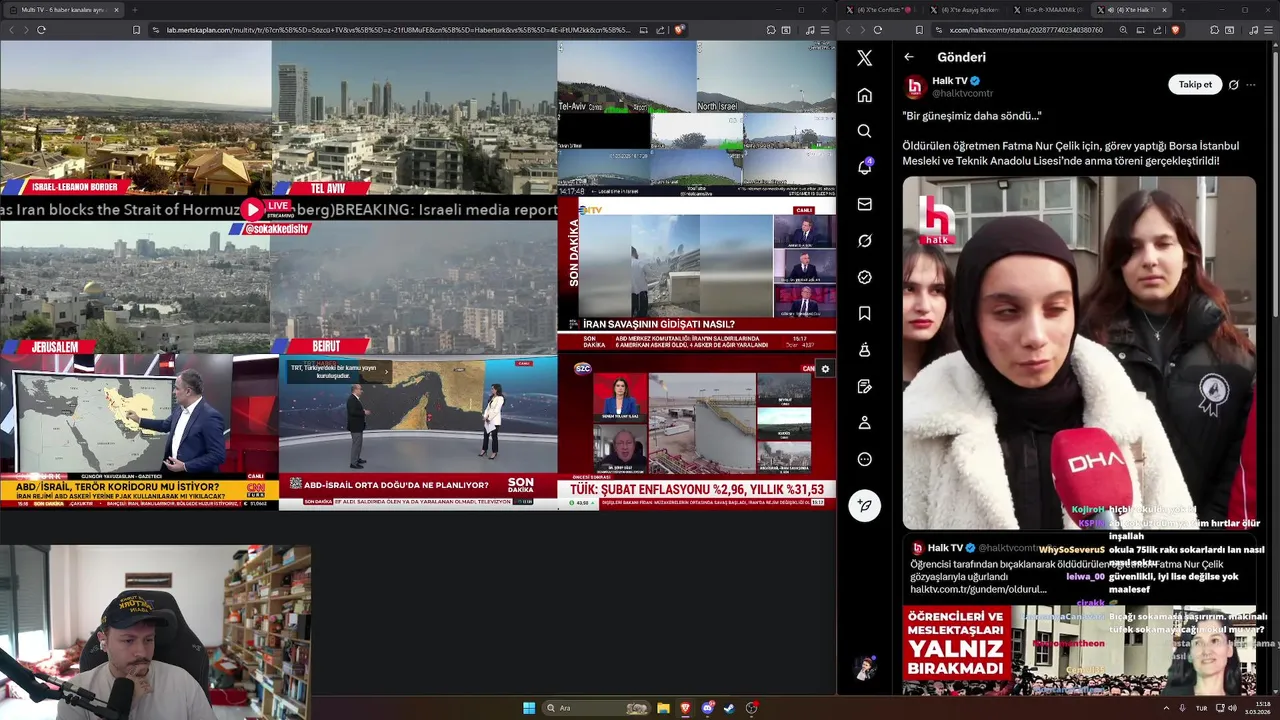Screen dimensions: 1280x720
Task: Open the Jerusalem live camera feed
Action: (135, 289)
